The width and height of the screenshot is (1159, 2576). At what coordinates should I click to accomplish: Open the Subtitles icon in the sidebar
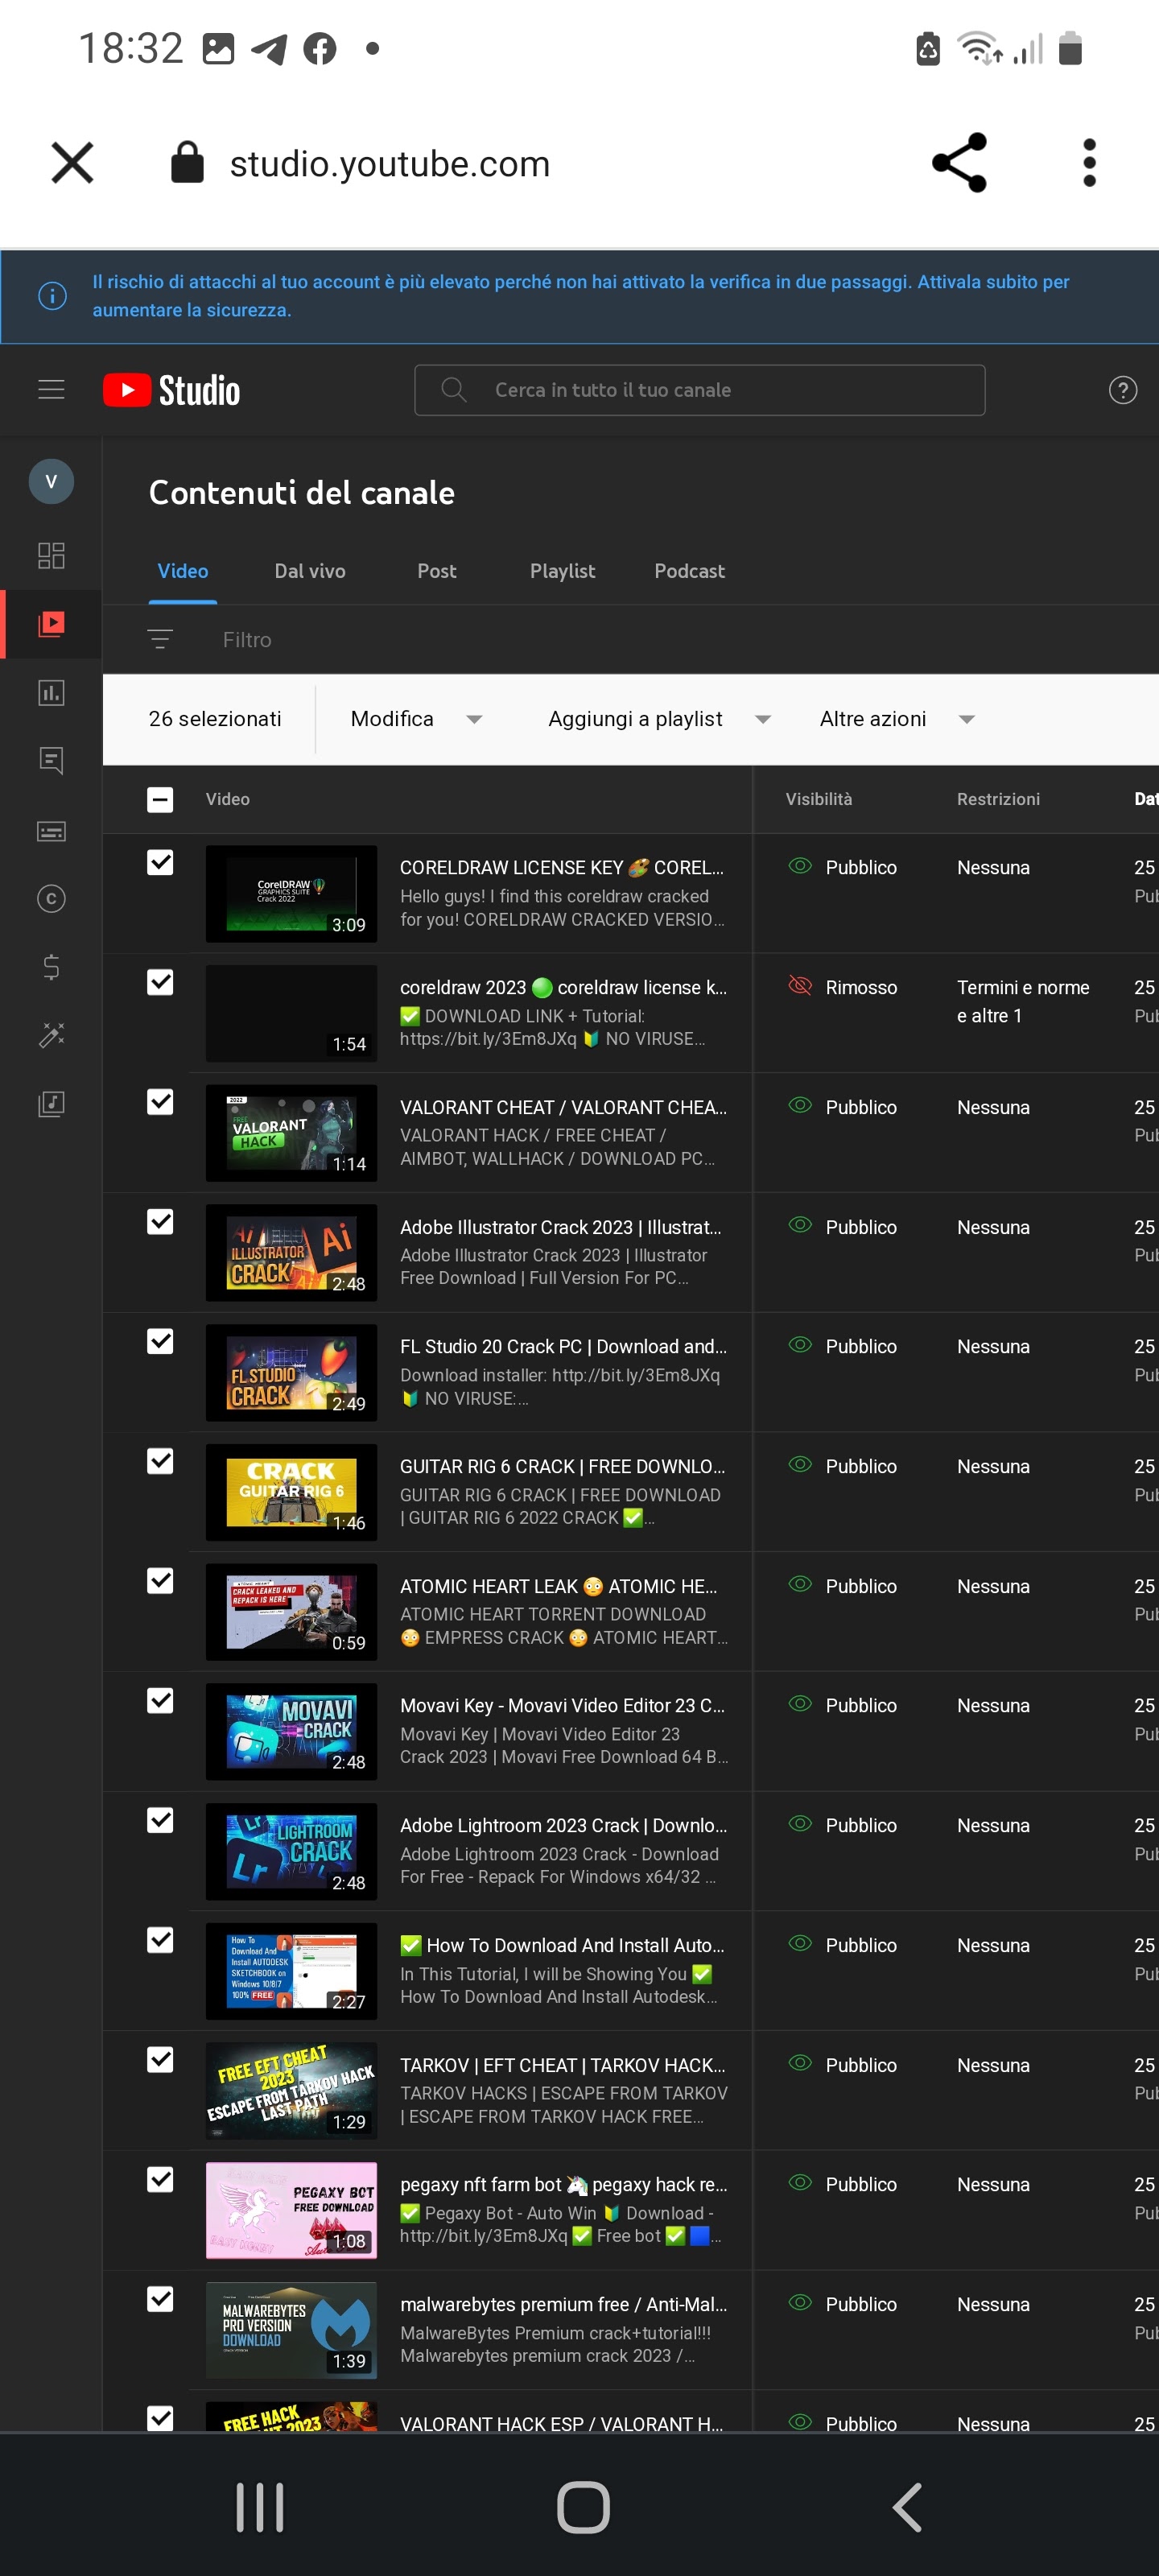51,830
